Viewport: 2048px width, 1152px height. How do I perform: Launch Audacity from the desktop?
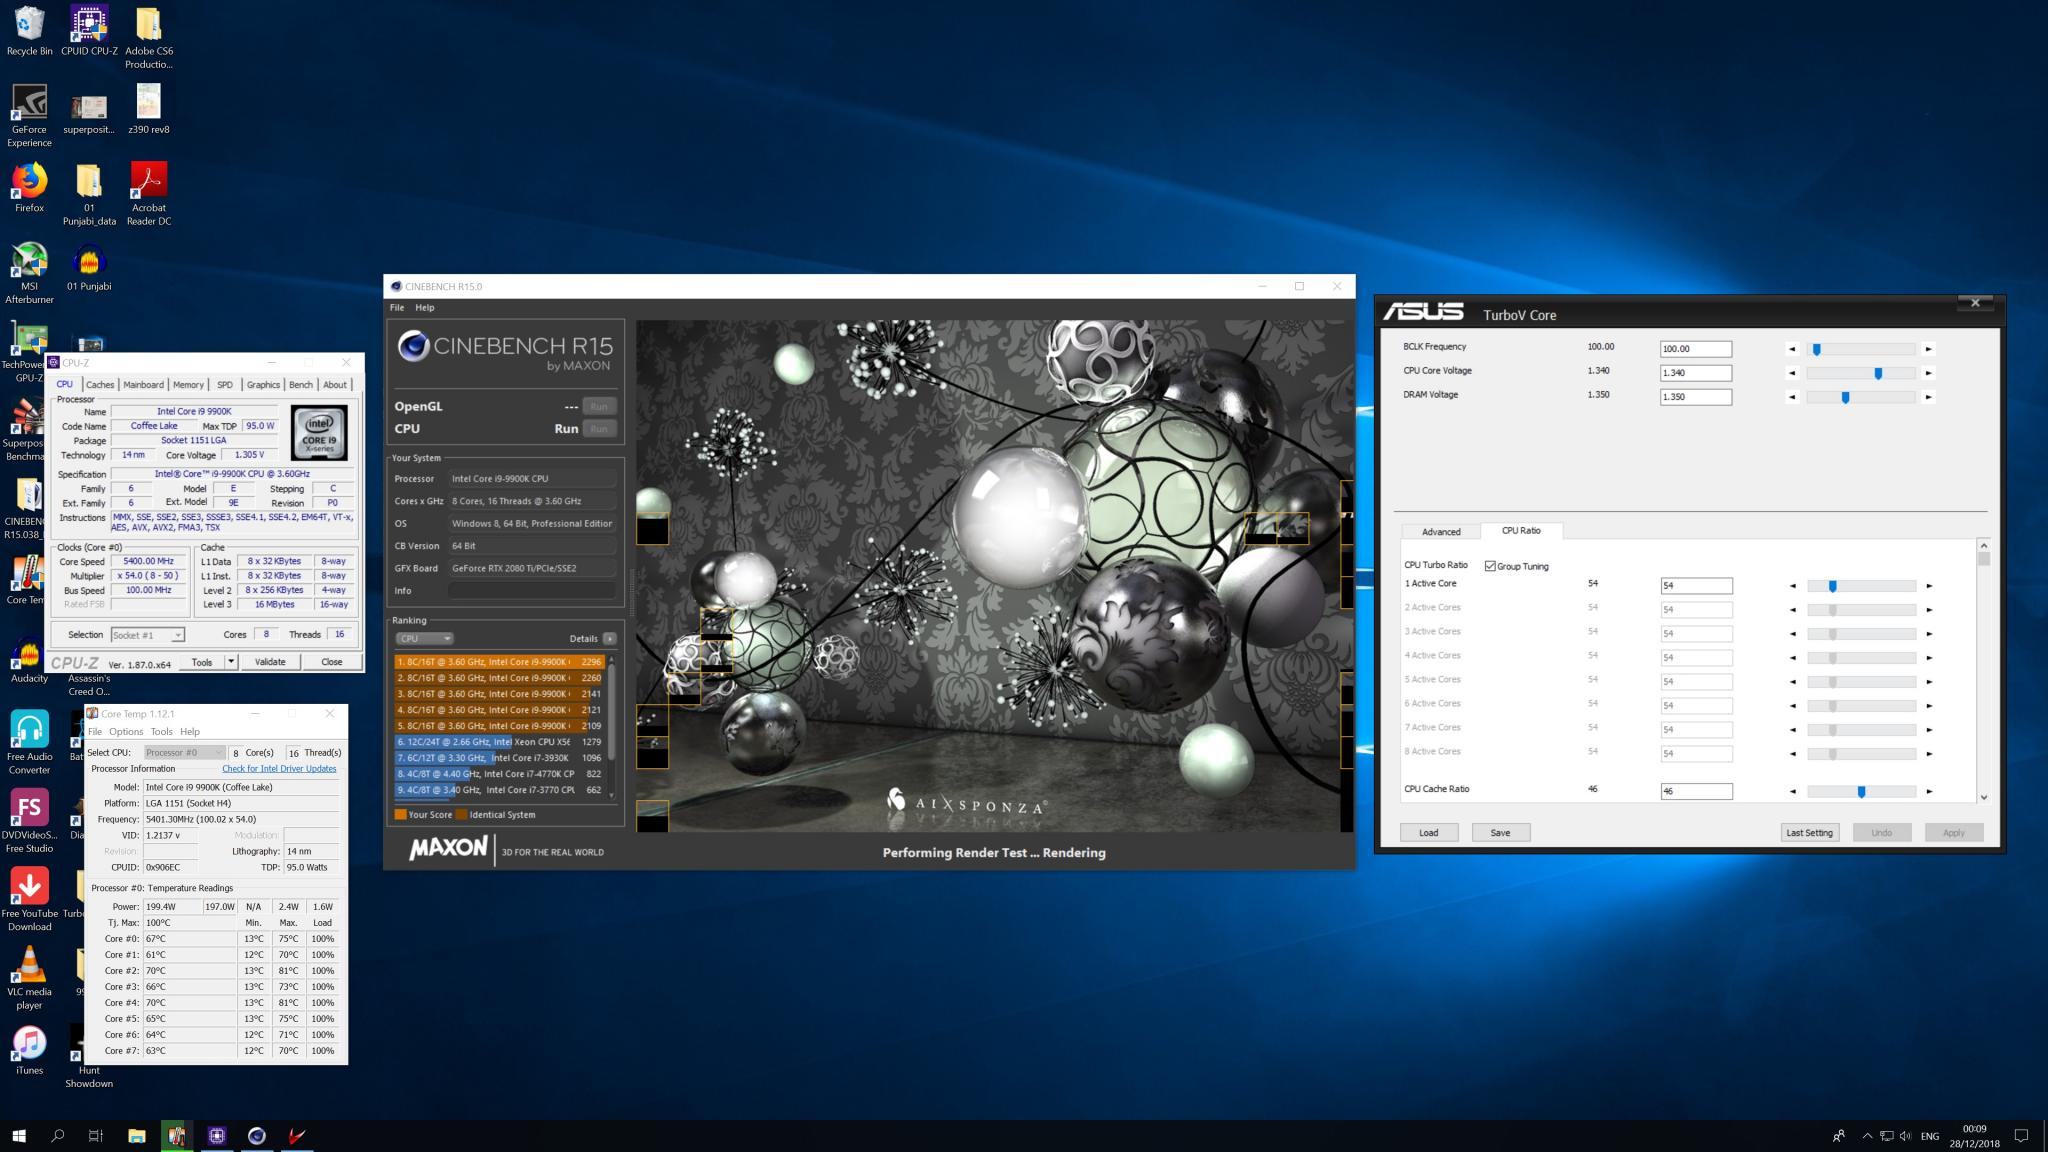point(29,658)
